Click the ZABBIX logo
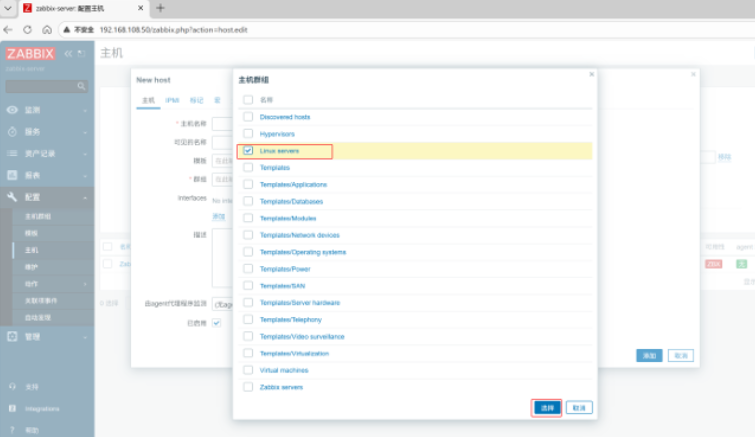This screenshot has width=755, height=437. pos(30,53)
